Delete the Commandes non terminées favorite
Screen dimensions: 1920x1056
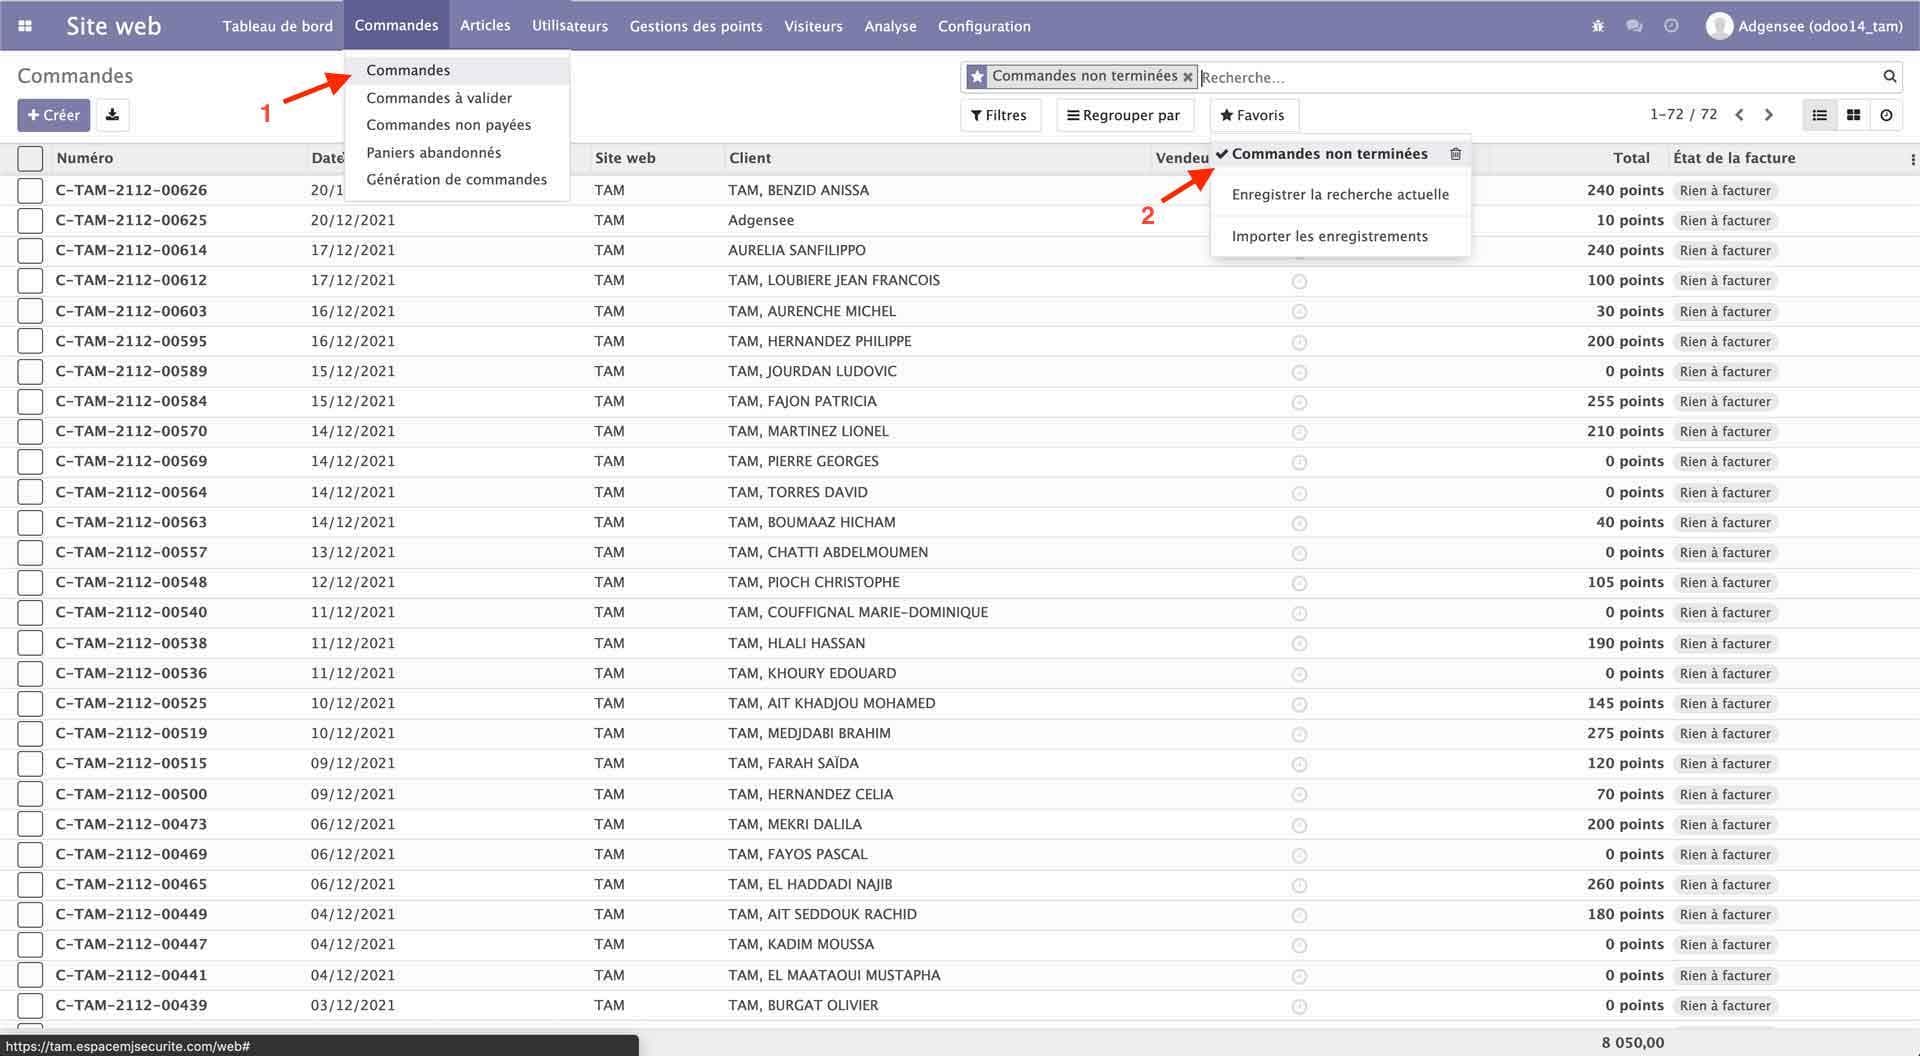[x=1455, y=154]
